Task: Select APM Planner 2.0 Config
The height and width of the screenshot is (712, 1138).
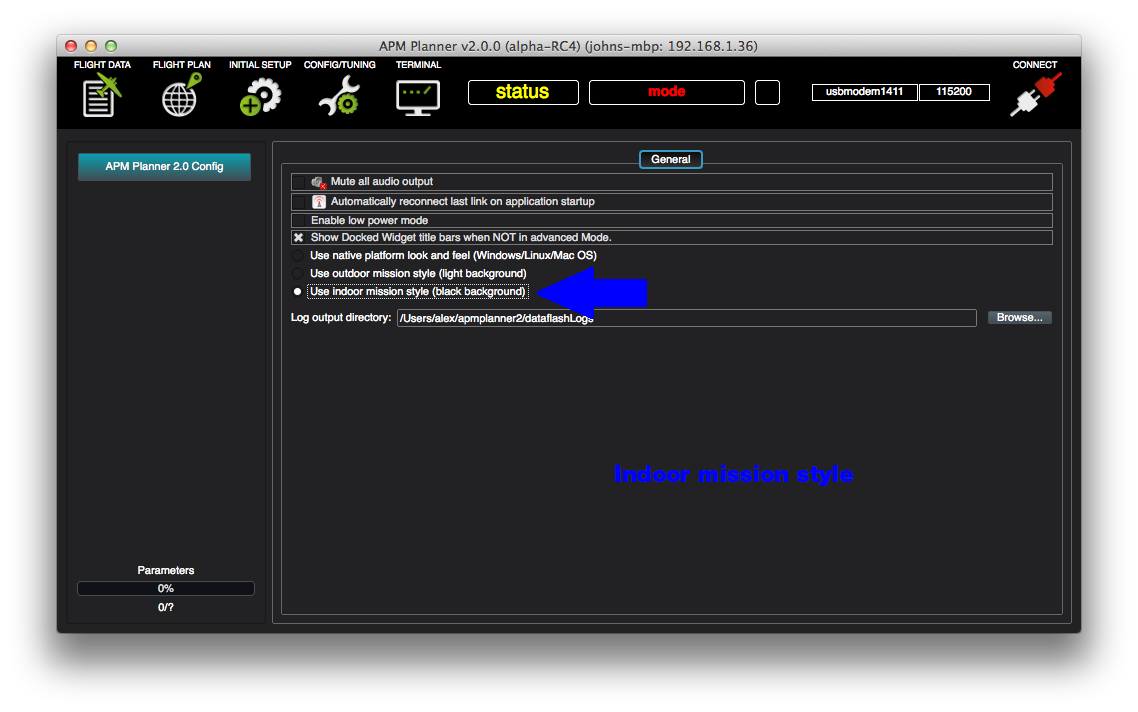Action: [x=164, y=167]
